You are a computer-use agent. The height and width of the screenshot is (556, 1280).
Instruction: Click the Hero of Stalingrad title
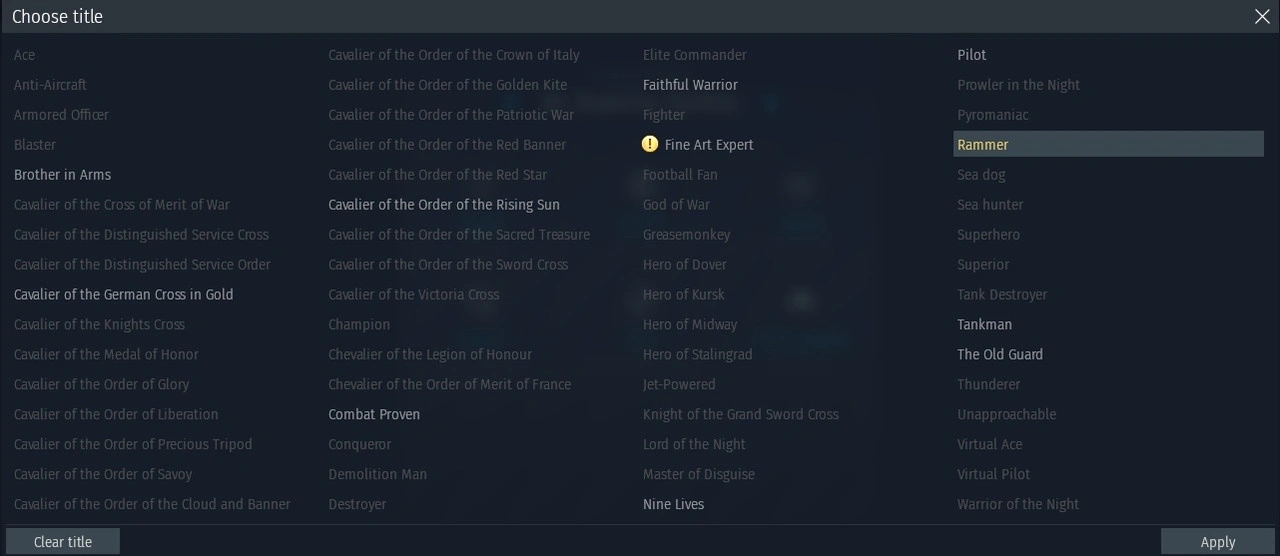tap(697, 355)
